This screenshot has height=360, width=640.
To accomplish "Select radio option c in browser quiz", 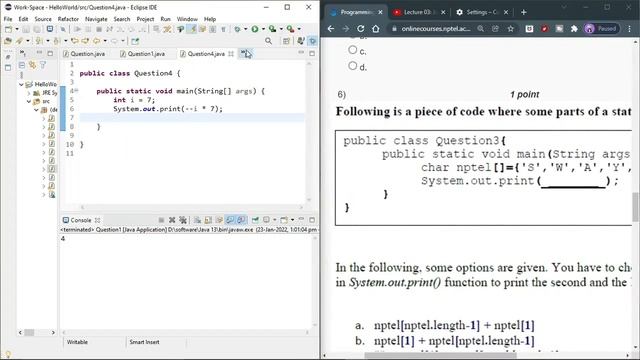I will (353, 50).
